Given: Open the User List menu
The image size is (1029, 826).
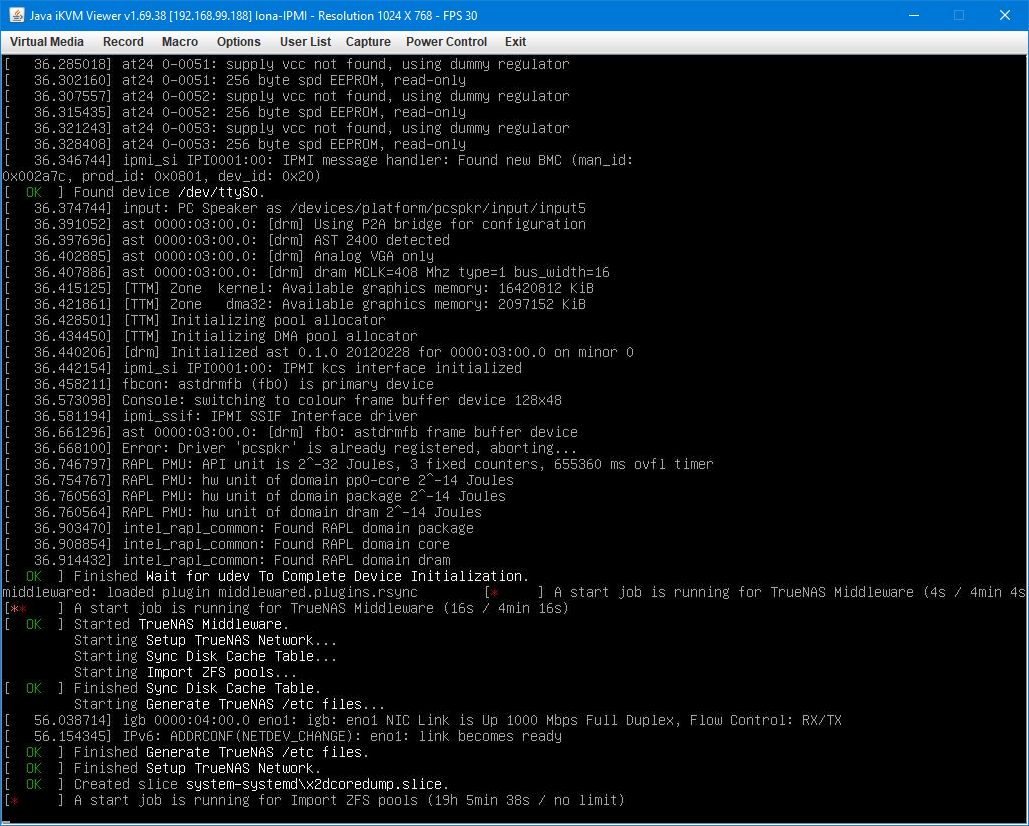Looking at the screenshot, I should [305, 42].
